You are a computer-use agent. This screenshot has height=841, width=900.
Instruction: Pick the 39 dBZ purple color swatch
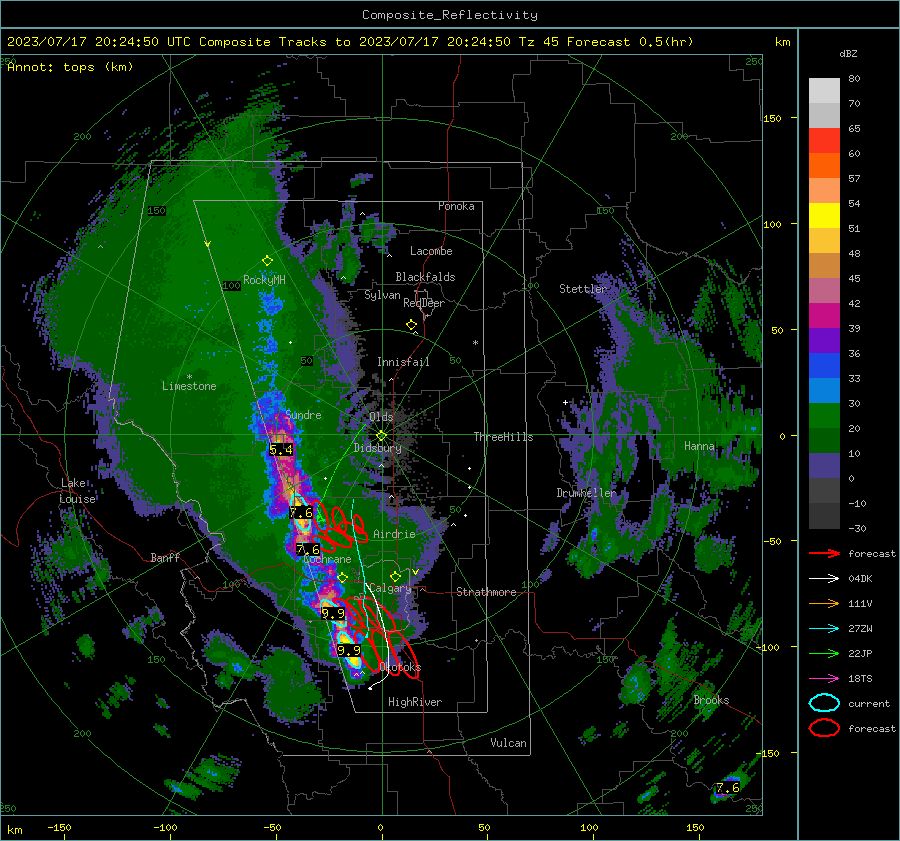tap(824, 340)
